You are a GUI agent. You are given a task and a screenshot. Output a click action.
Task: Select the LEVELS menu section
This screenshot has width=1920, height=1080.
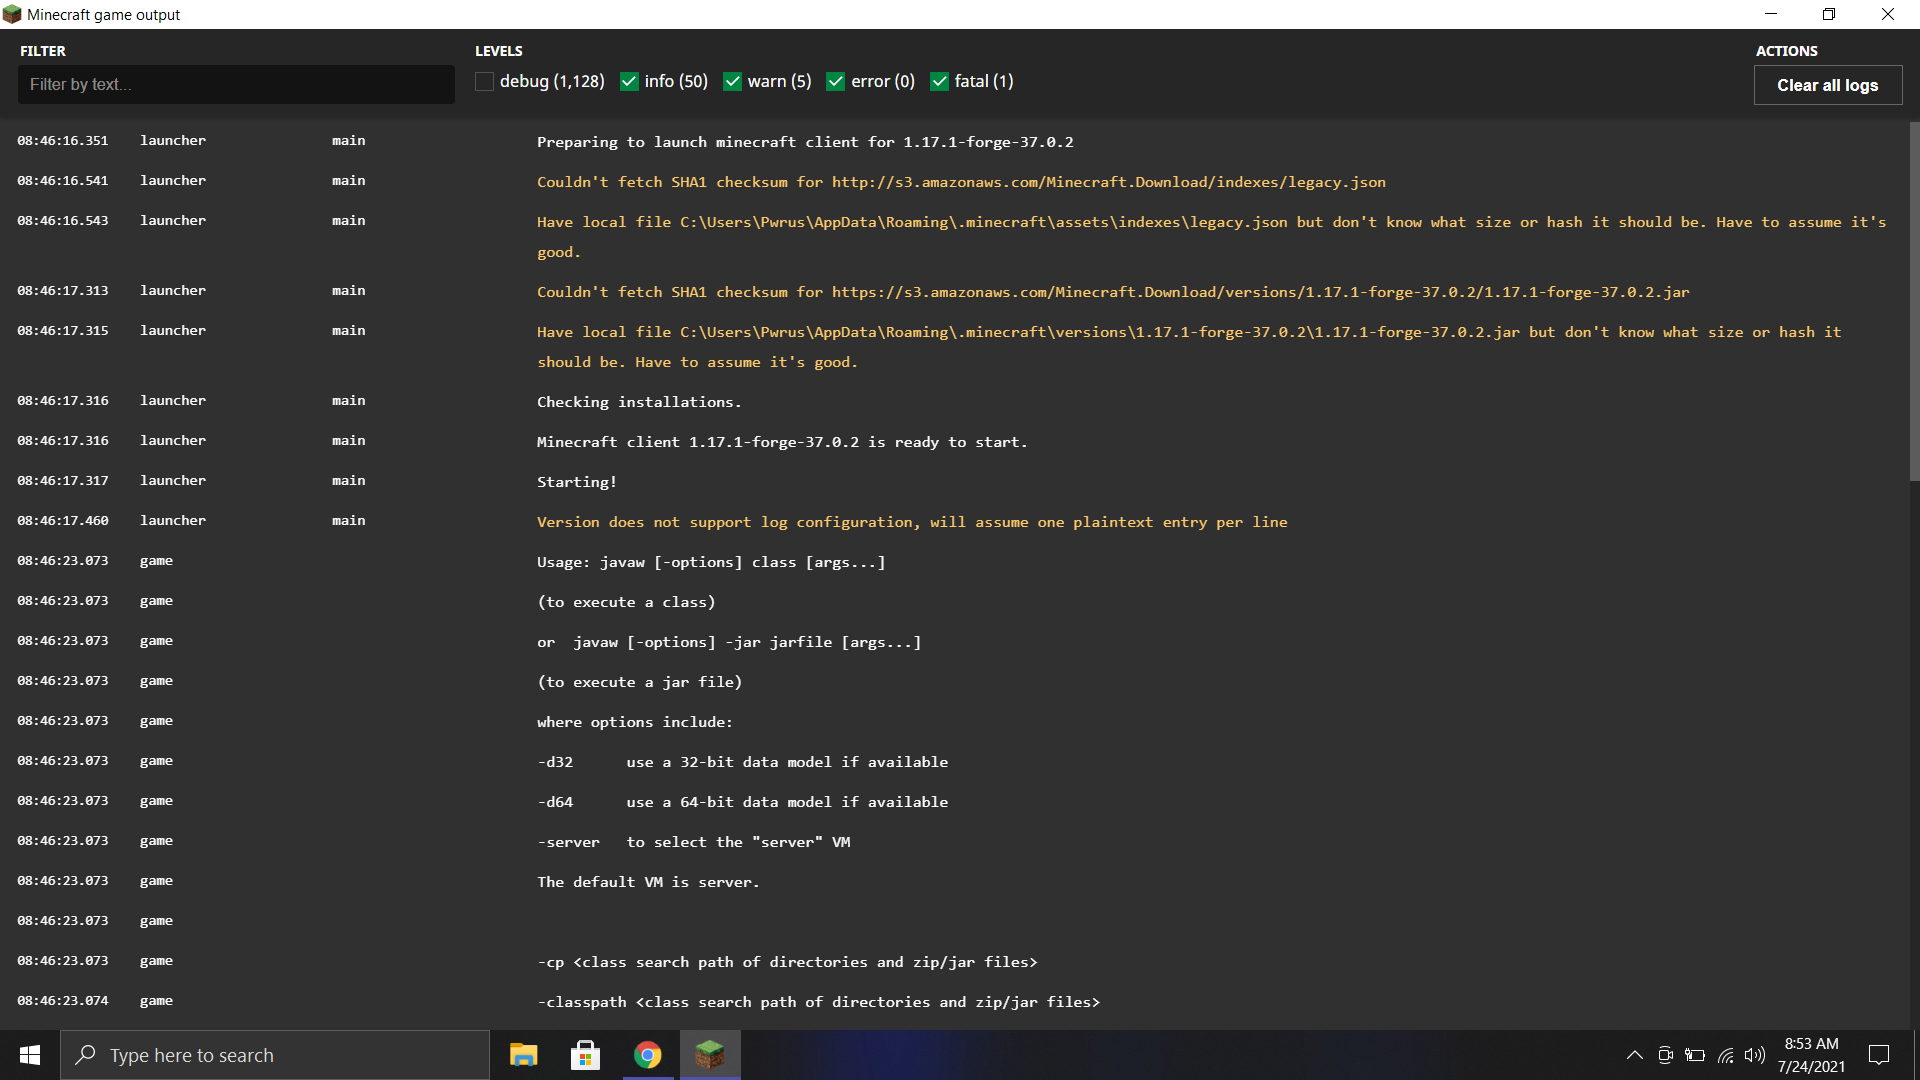[x=497, y=50]
